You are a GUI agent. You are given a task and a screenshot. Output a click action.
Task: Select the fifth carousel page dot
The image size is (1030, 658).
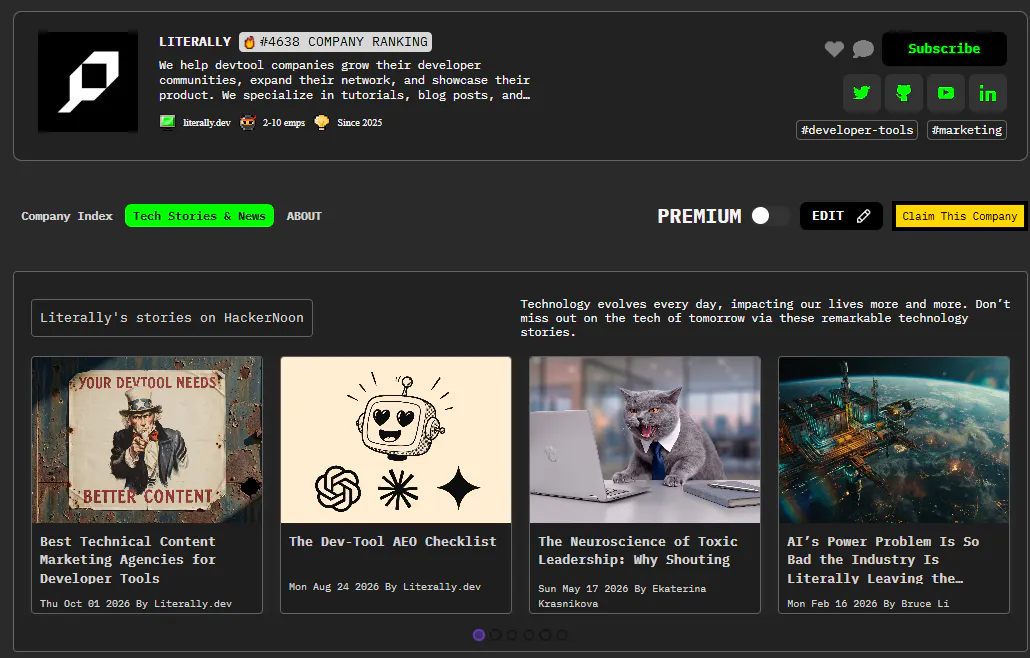click(x=545, y=635)
